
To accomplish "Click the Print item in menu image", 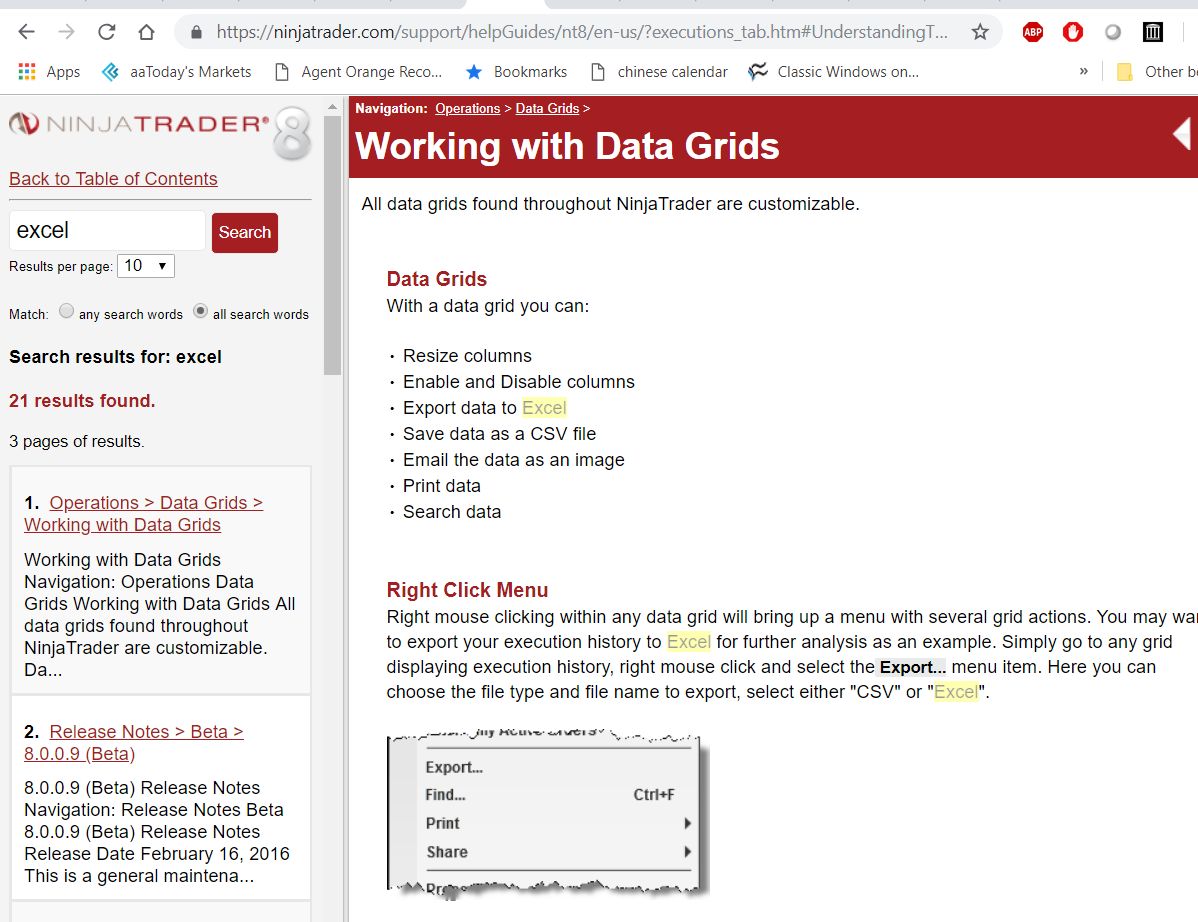I will [442, 823].
